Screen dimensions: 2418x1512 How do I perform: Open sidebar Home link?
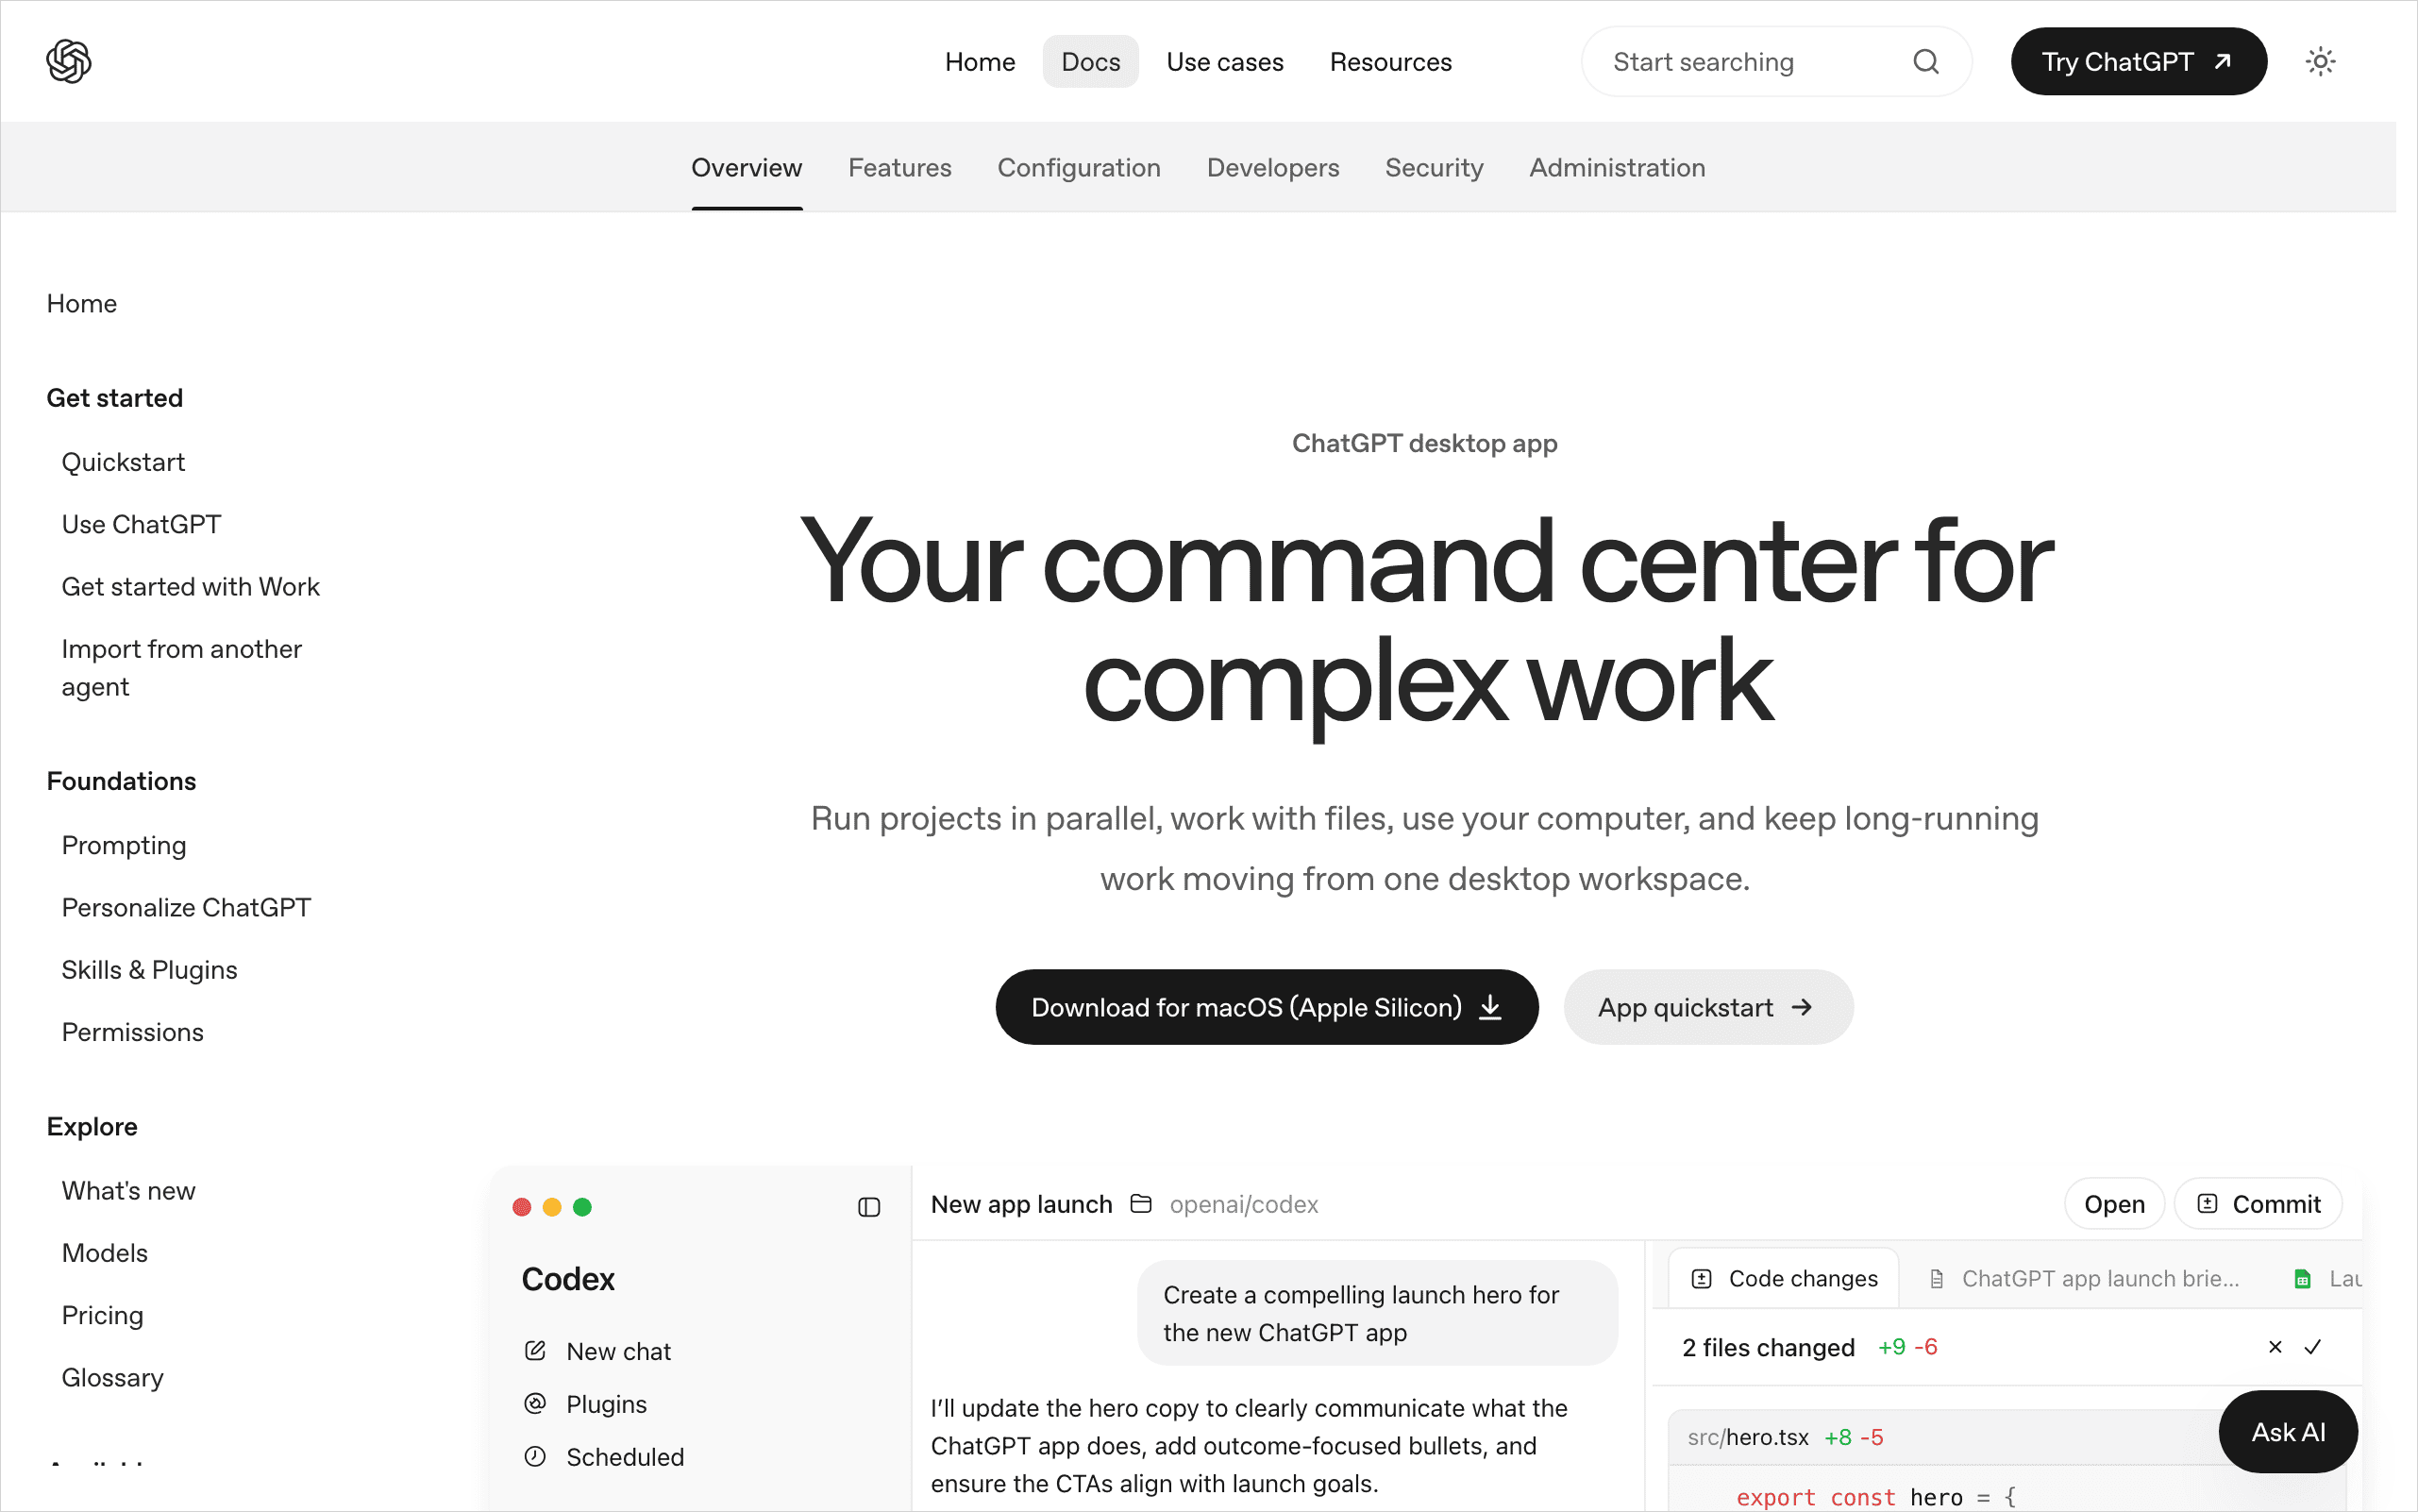click(82, 303)
